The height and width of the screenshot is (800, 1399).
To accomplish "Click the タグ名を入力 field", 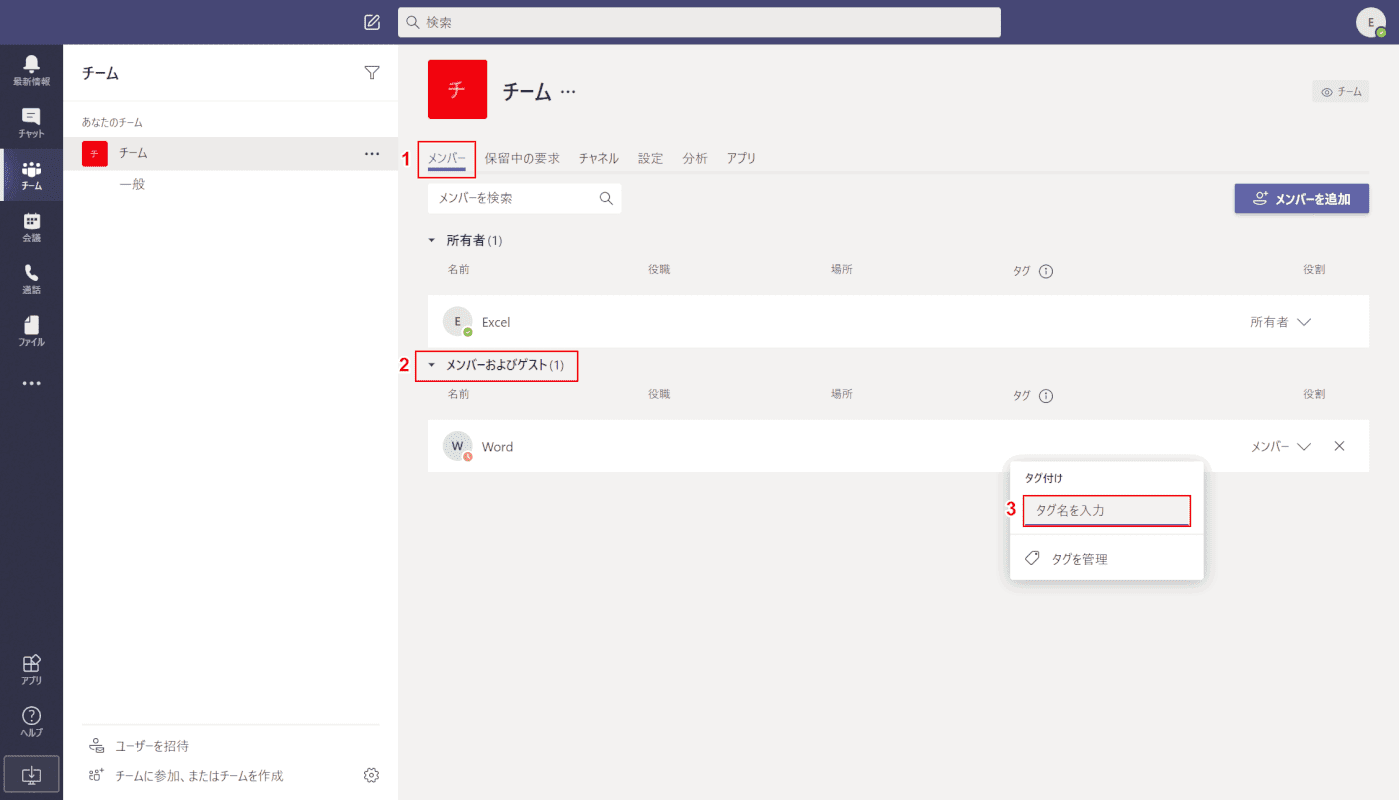I will [x=1107, y=510].
